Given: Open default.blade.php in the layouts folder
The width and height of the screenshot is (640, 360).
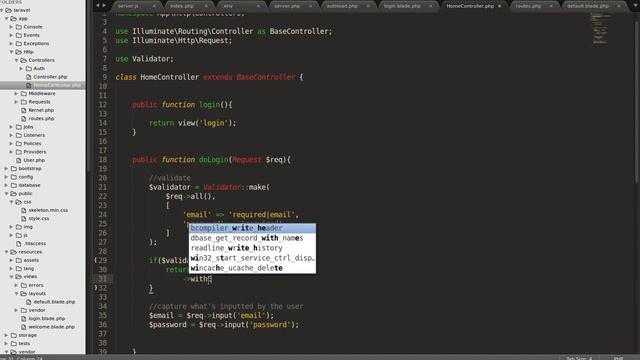Looking at the screenshot, I should click(54, 302).
